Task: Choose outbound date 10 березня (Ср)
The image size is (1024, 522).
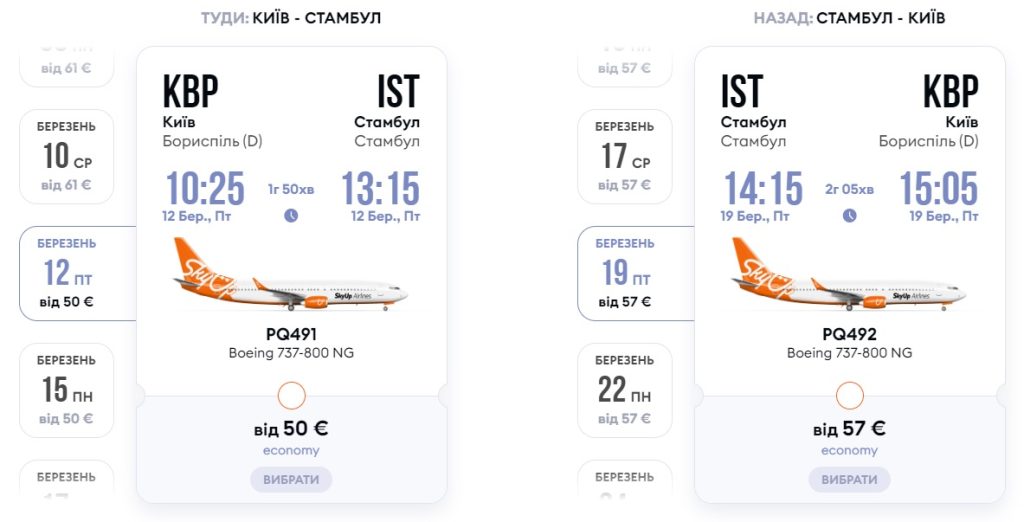Action: 67,156
